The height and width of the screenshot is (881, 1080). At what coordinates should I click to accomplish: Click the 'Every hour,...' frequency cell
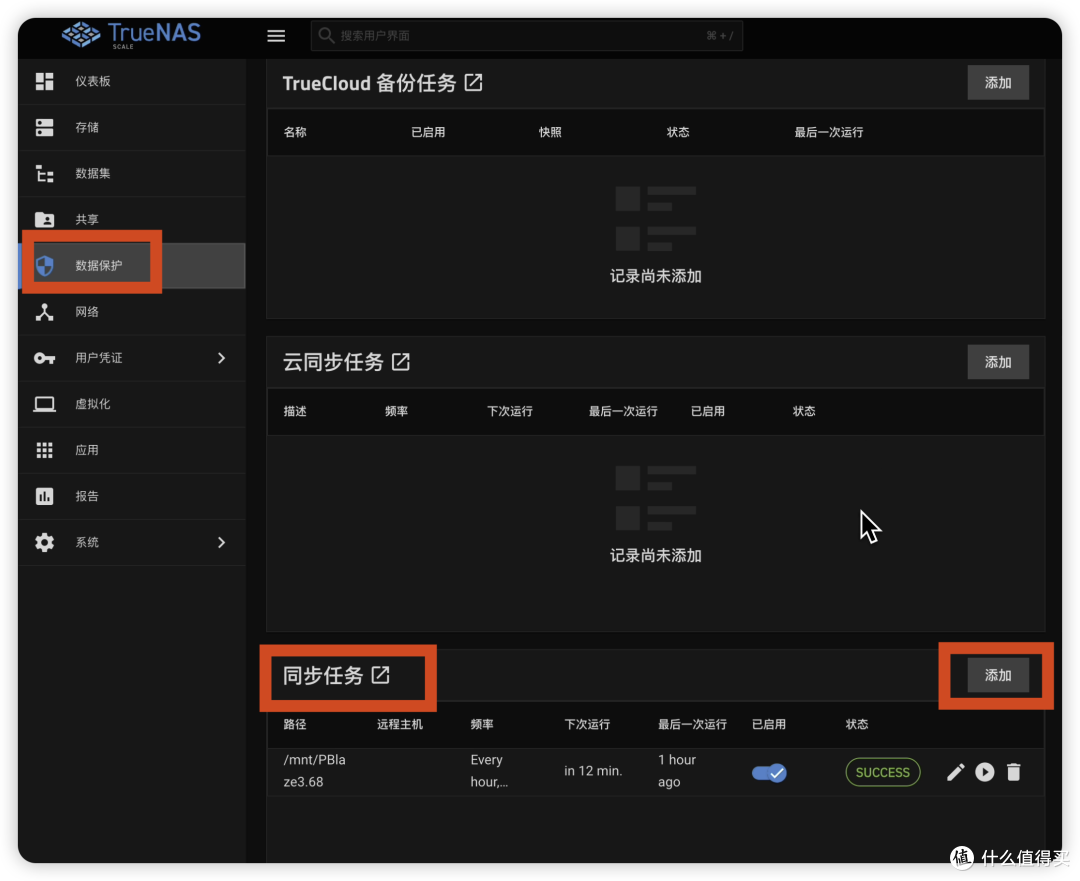489,771
